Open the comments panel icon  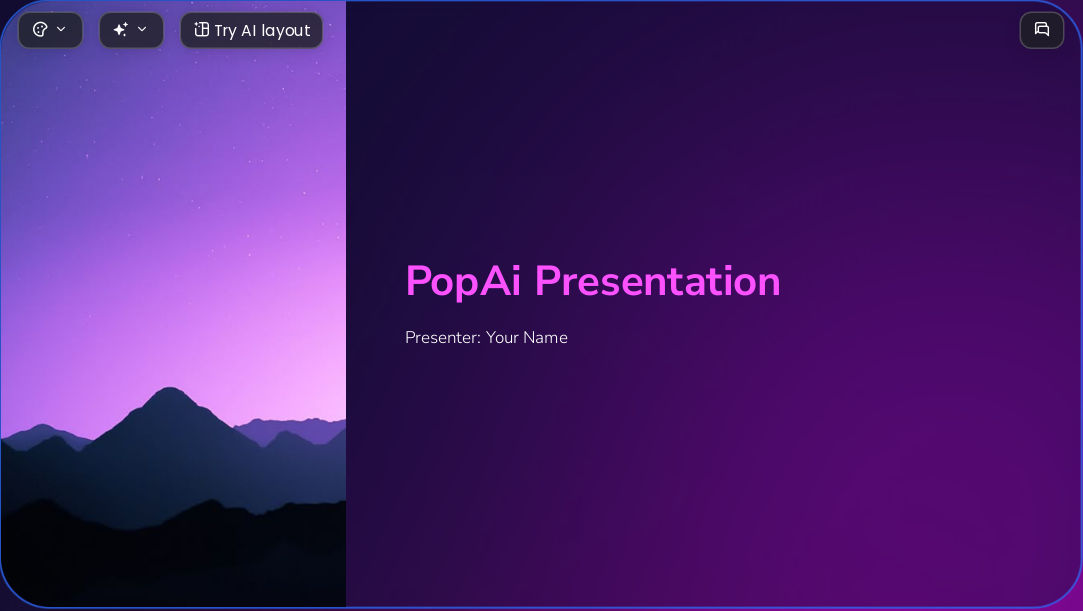pos(1042,30)
